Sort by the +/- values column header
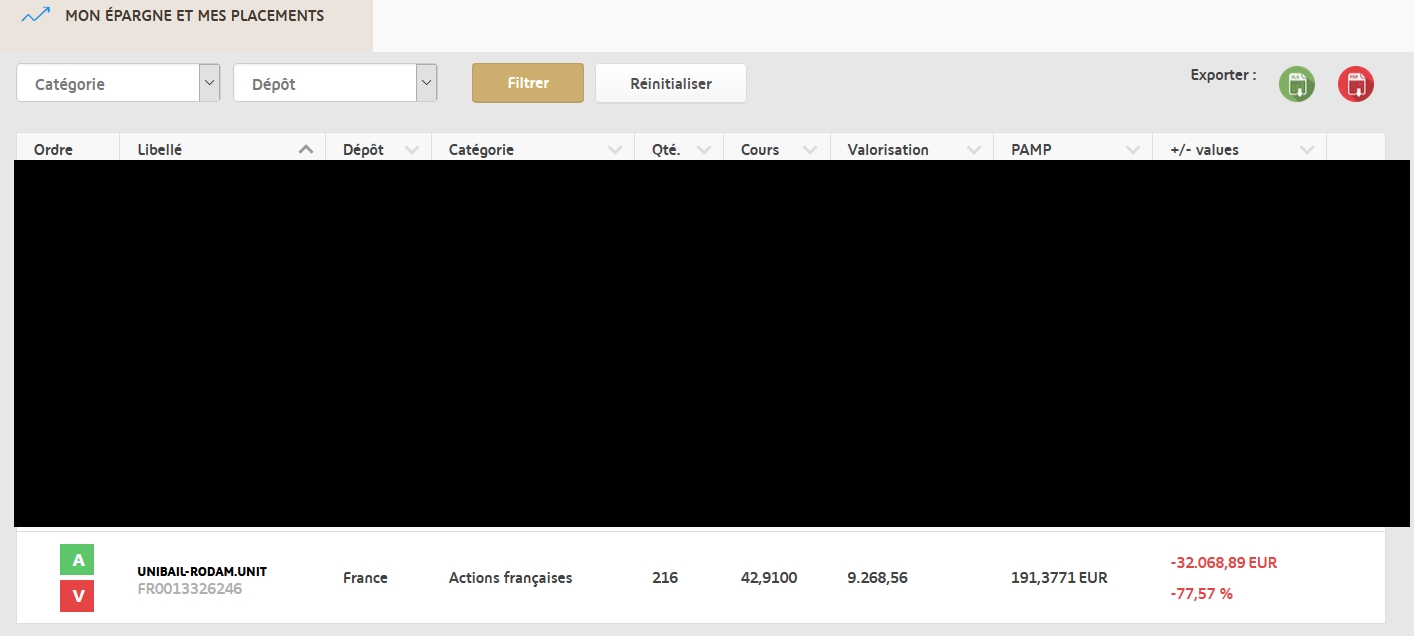Image resolution: width=1414 pixels, height=636 pixels. (1240, 149)
